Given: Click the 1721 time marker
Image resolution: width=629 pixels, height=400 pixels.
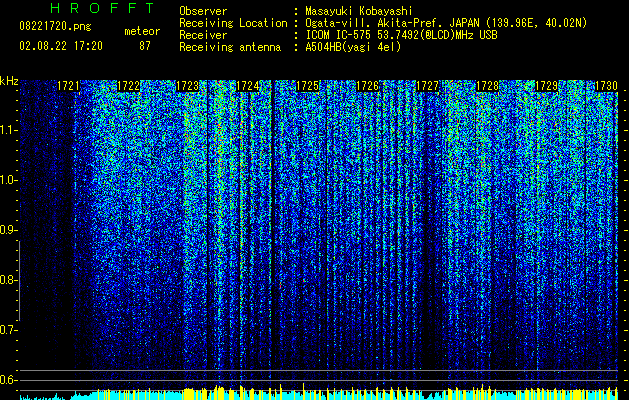Looking at the screenshot, I should 68,86.
